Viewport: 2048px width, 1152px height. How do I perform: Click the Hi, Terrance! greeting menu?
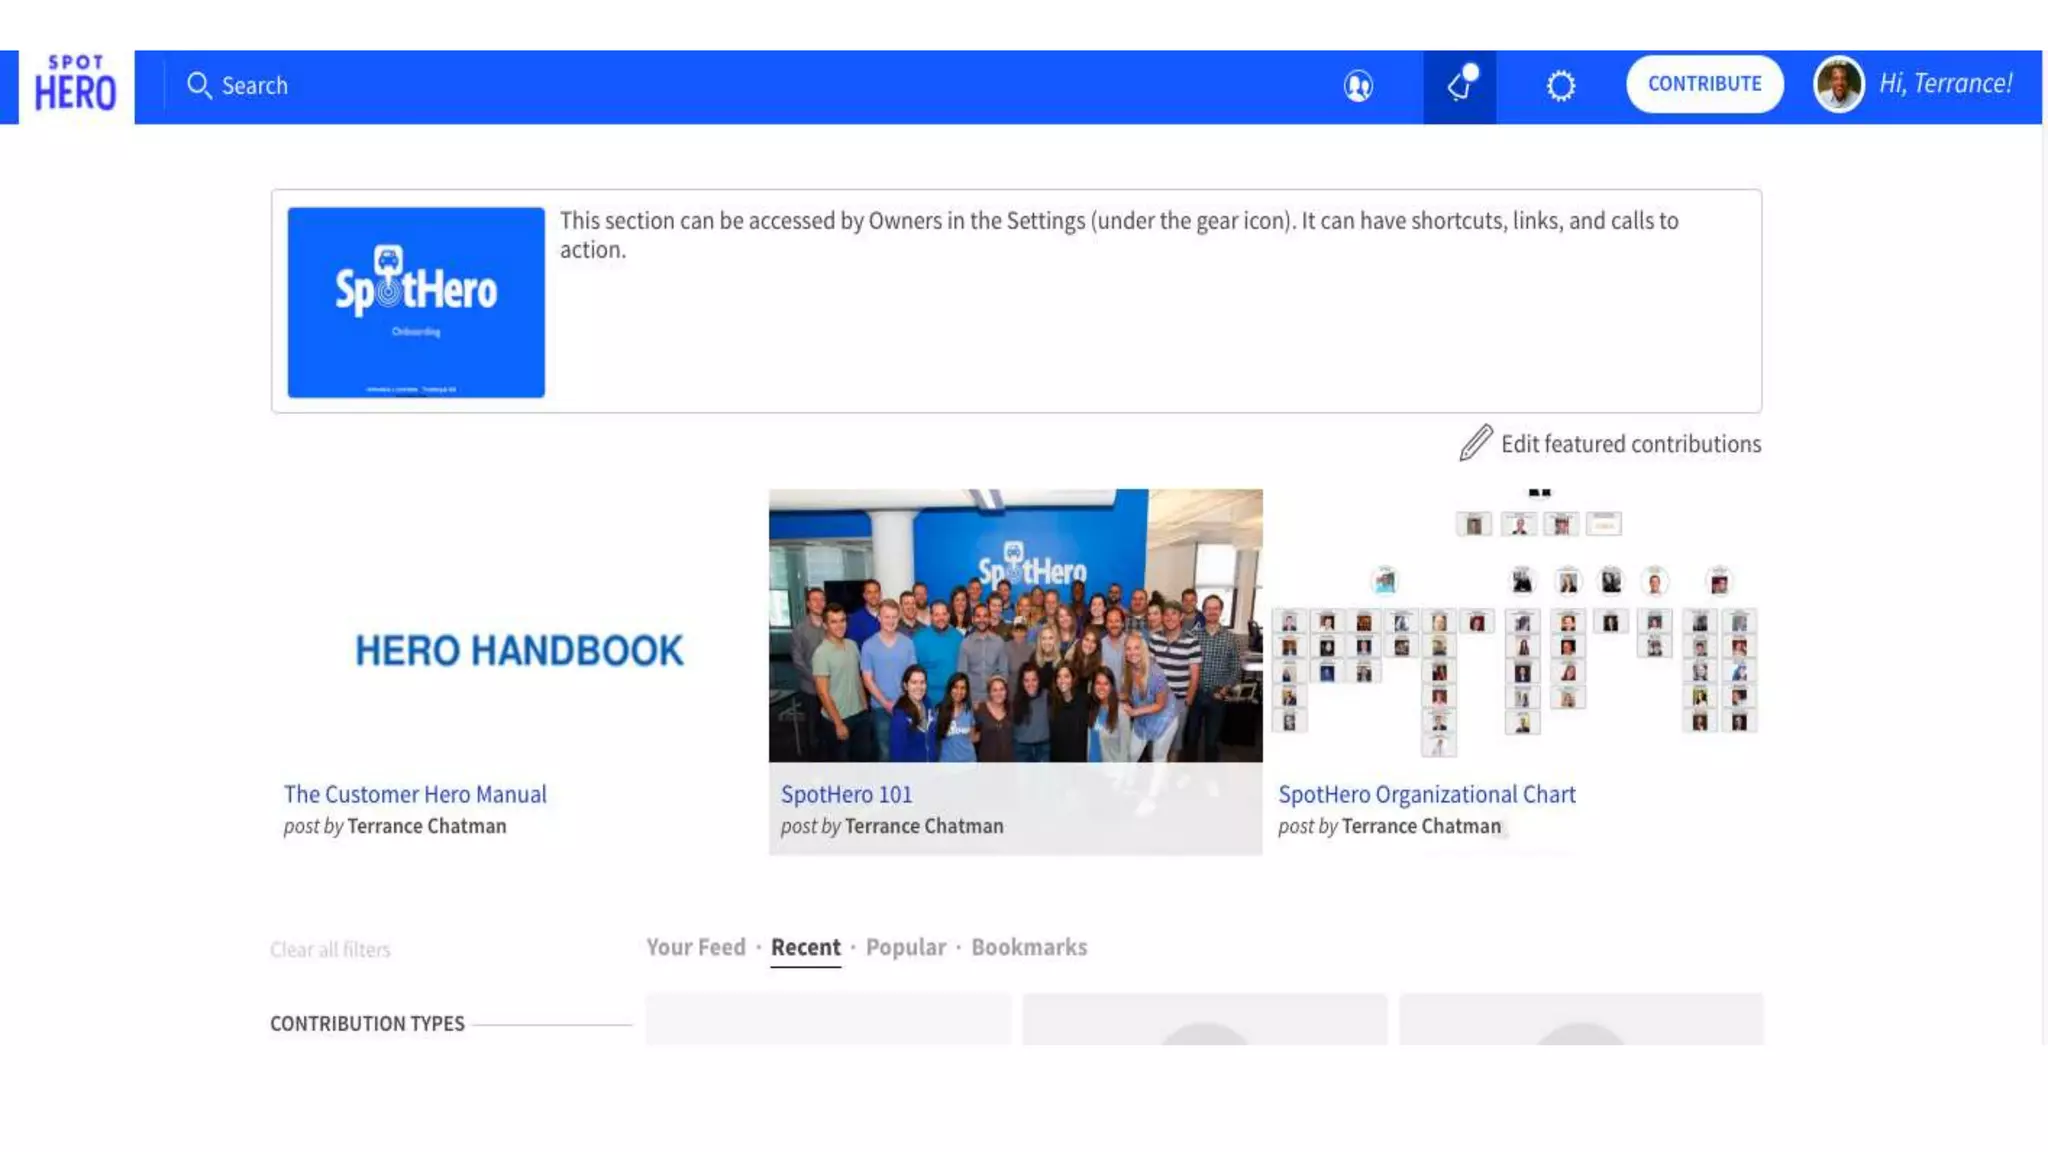1945,84
